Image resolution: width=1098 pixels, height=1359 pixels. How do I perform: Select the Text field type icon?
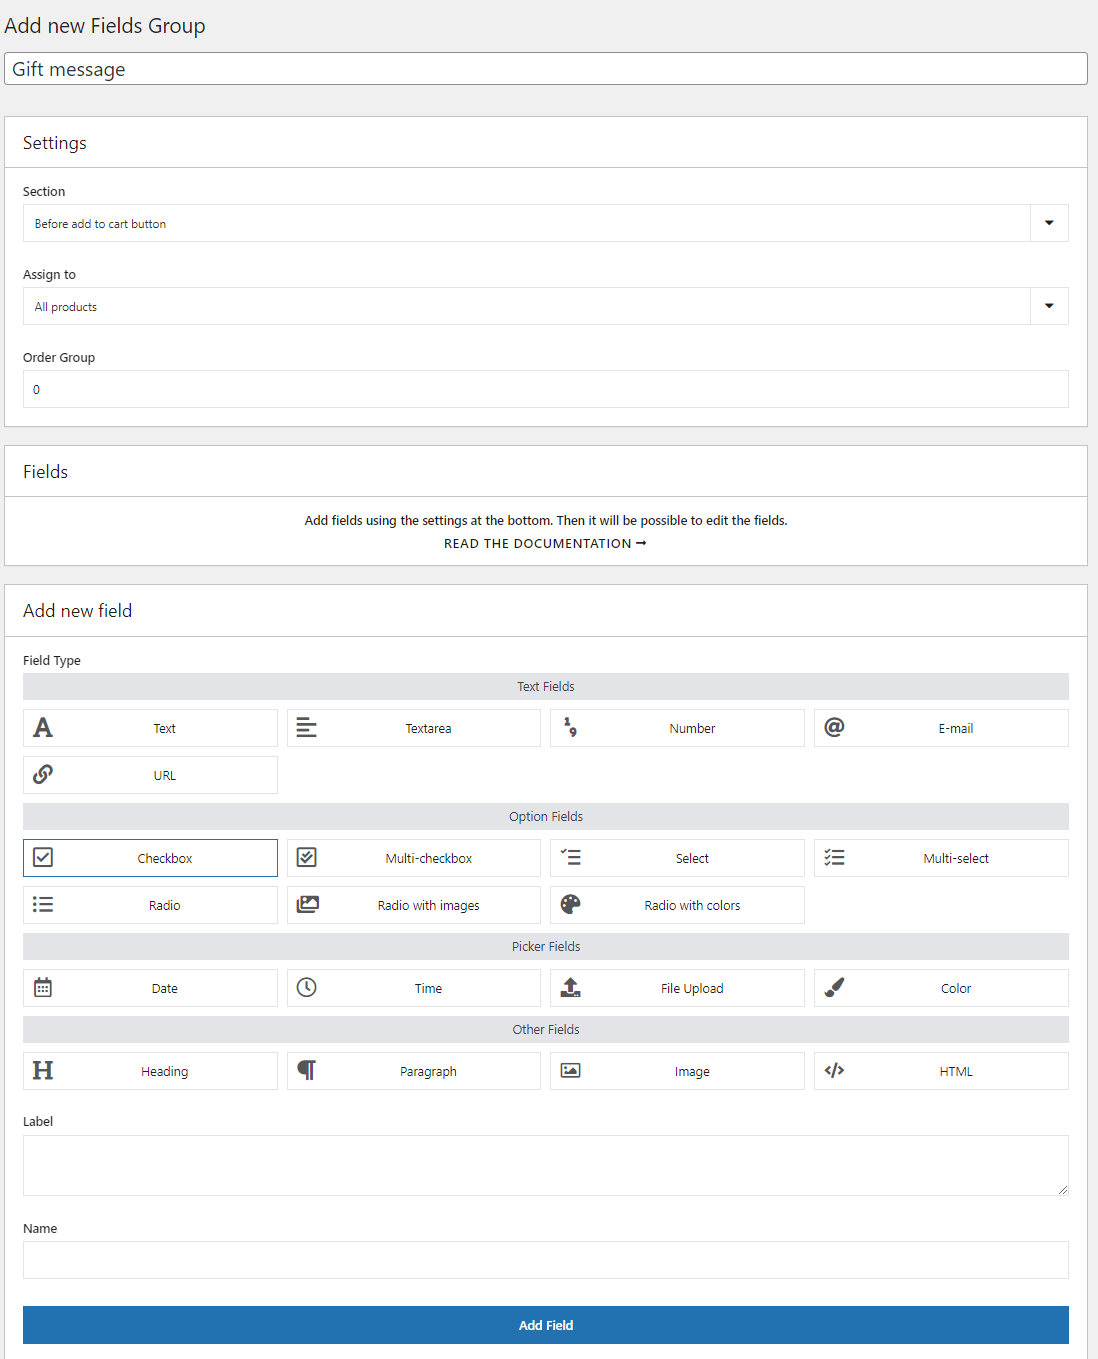point(43,728)
